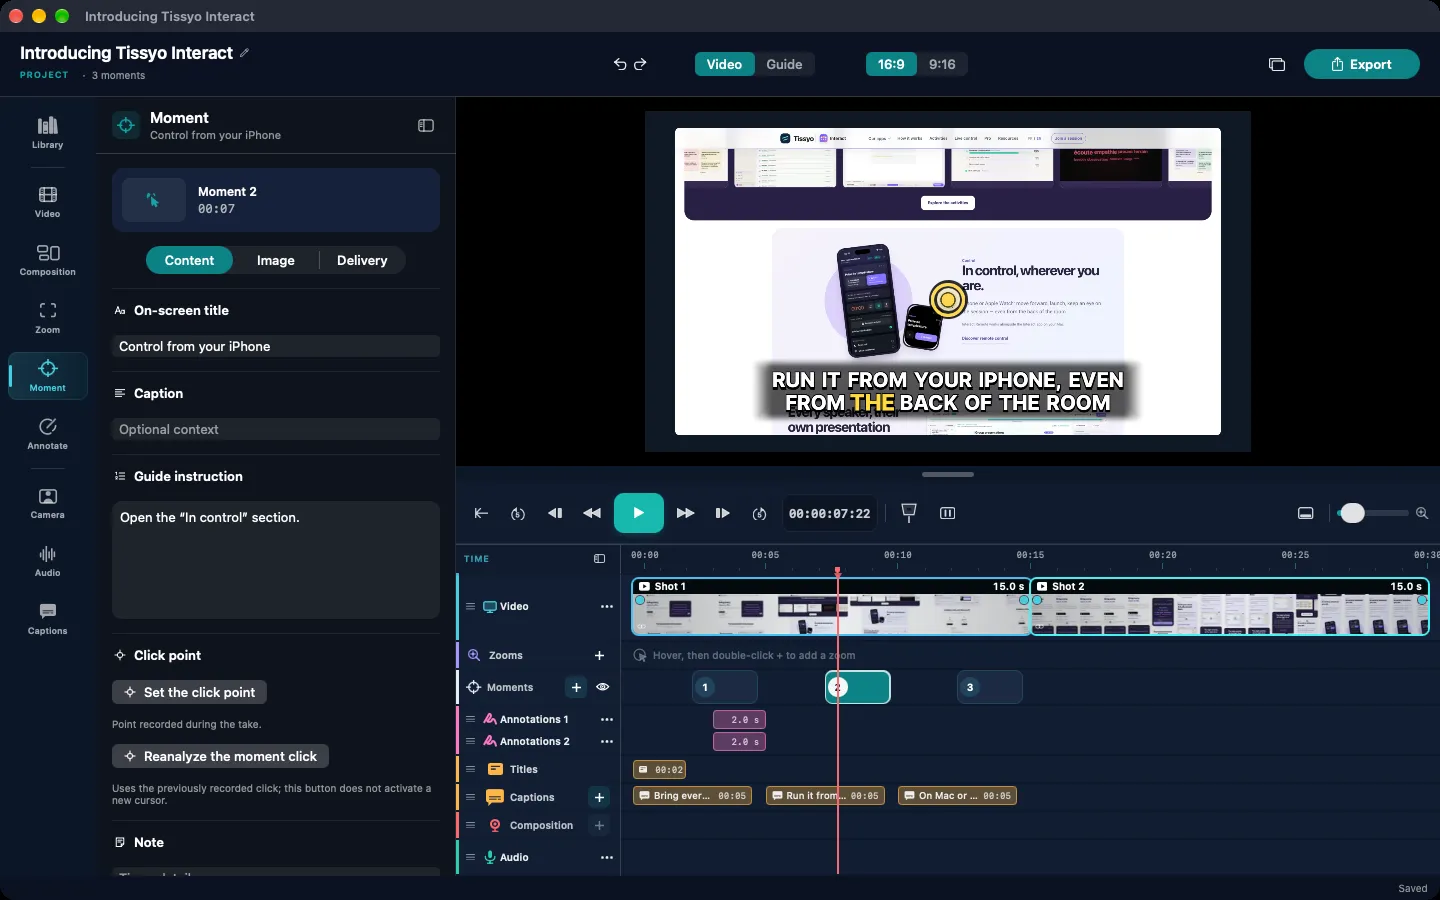Add a new moment on Moments track
Screen dimensions: 1440x900
pos(576,687)
